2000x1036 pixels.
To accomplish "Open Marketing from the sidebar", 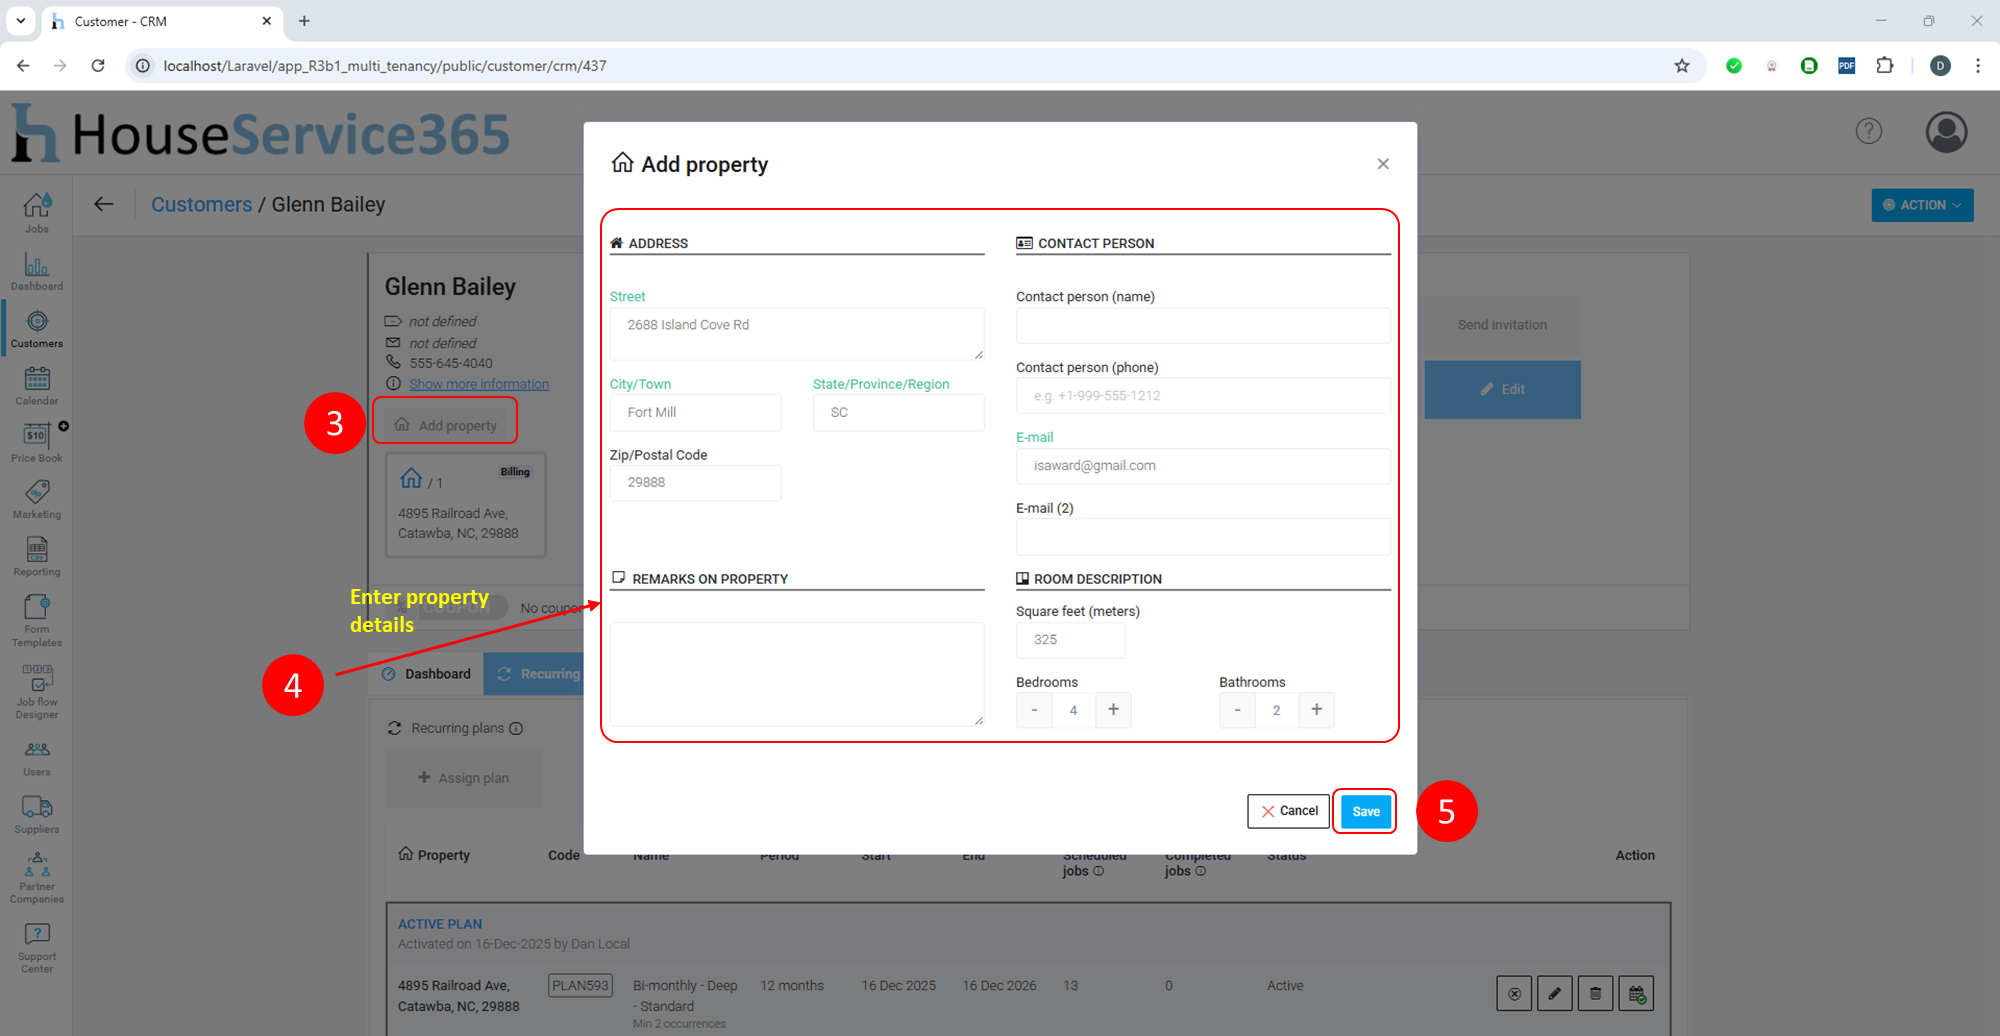I will (x=37, y=498).
